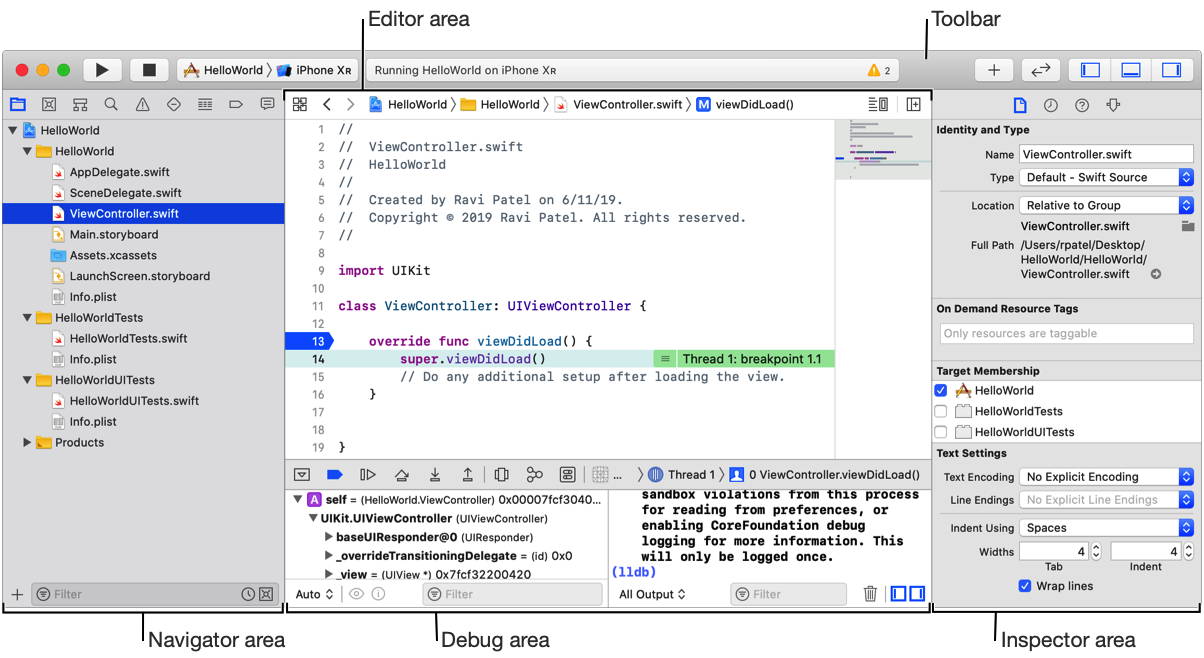Run the app with the Play button
1204x658 pixels.
102,70
